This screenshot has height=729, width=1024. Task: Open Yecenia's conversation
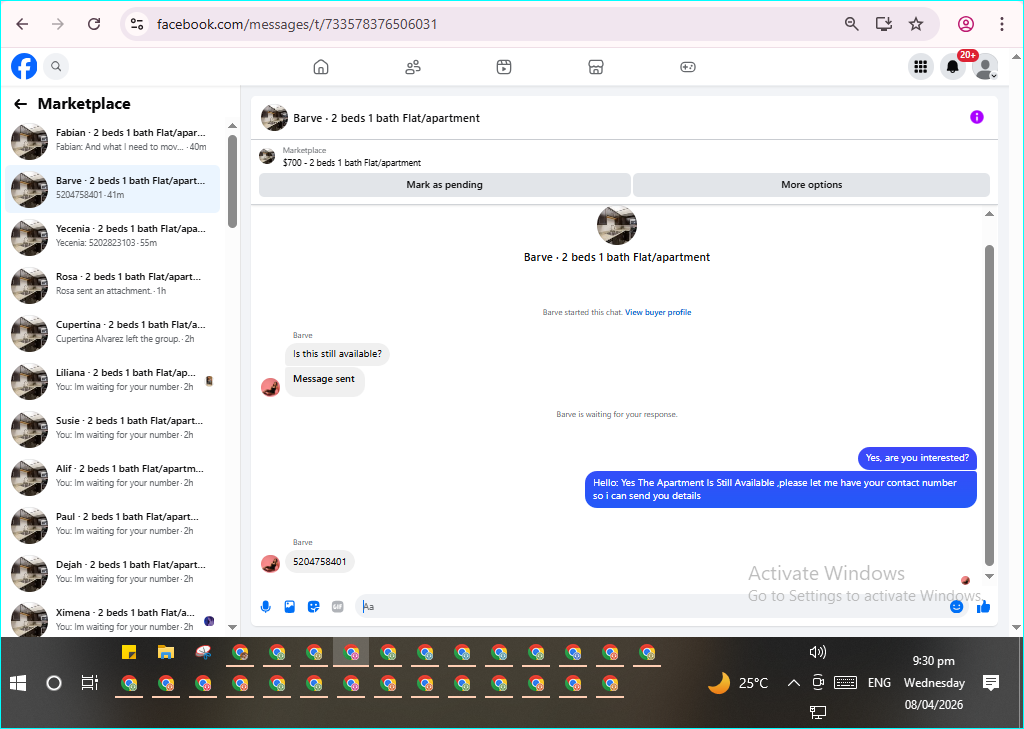tap(112, 236)
